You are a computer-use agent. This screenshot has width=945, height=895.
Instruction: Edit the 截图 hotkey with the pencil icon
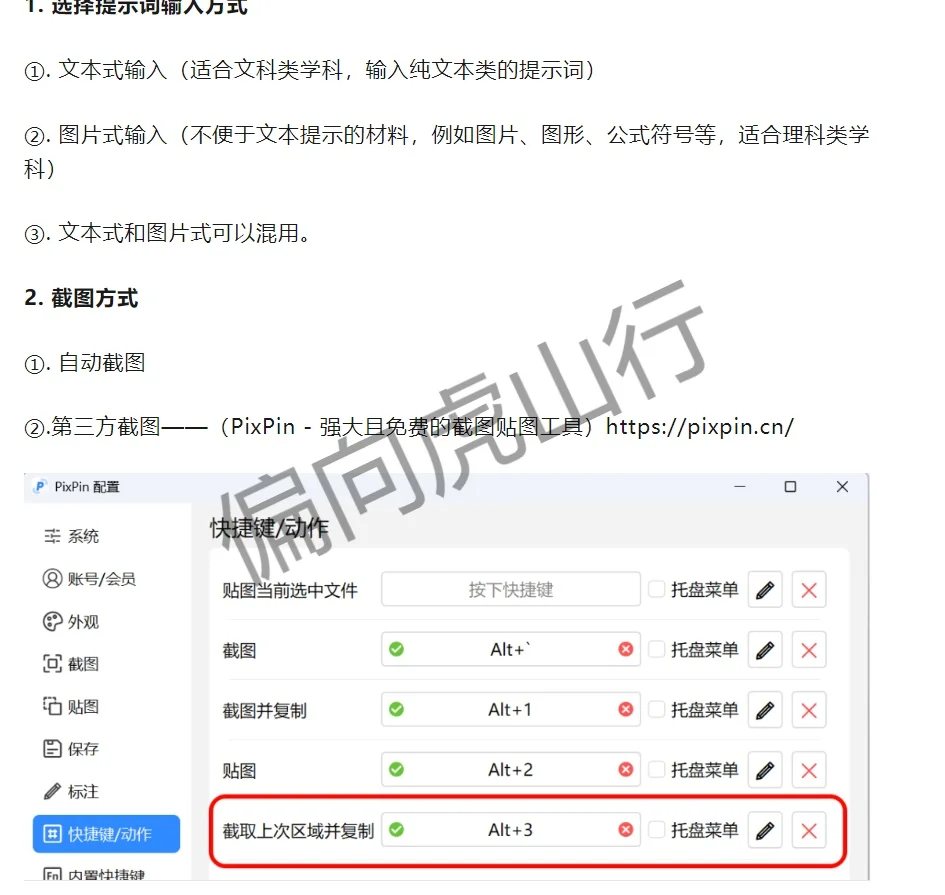point(765,650)
